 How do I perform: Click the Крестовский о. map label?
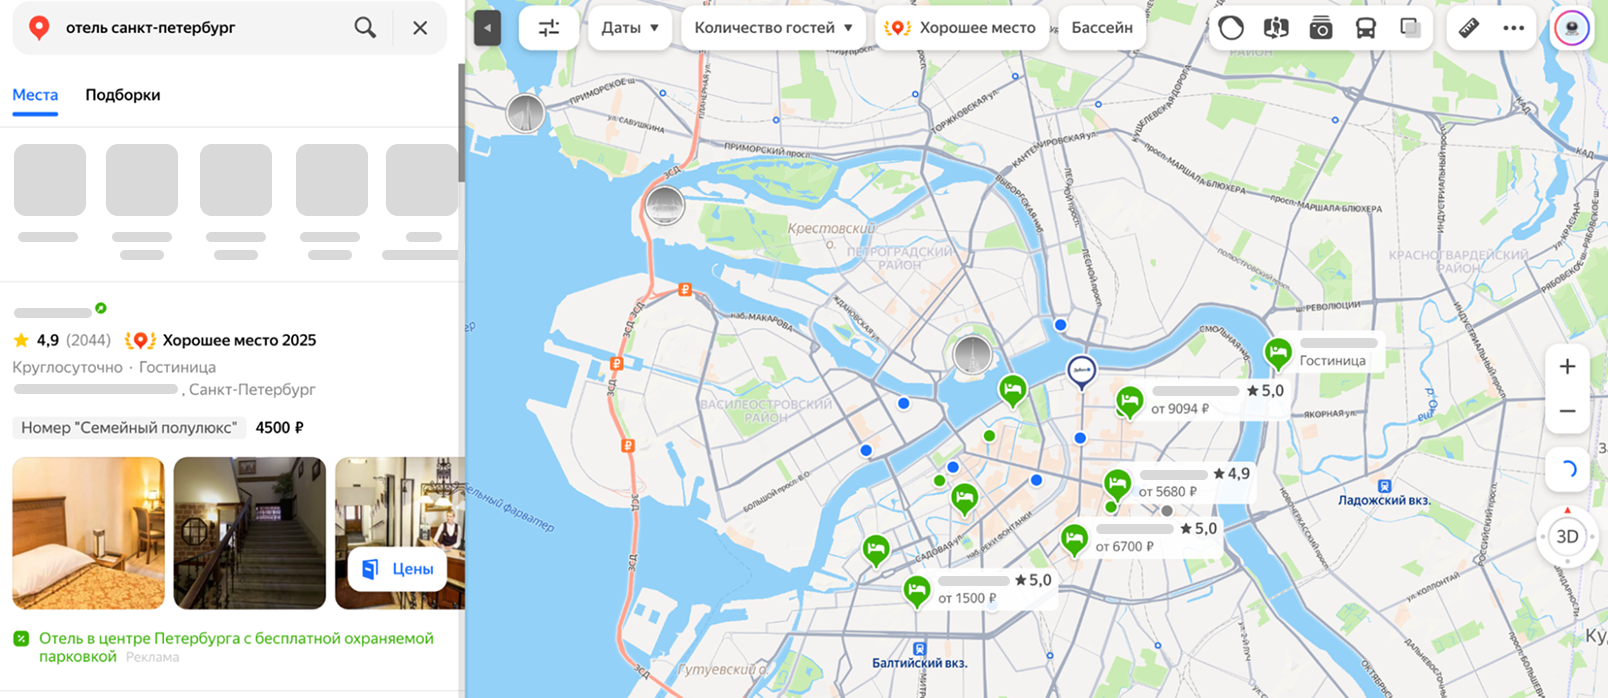click(x=831, y=234)
